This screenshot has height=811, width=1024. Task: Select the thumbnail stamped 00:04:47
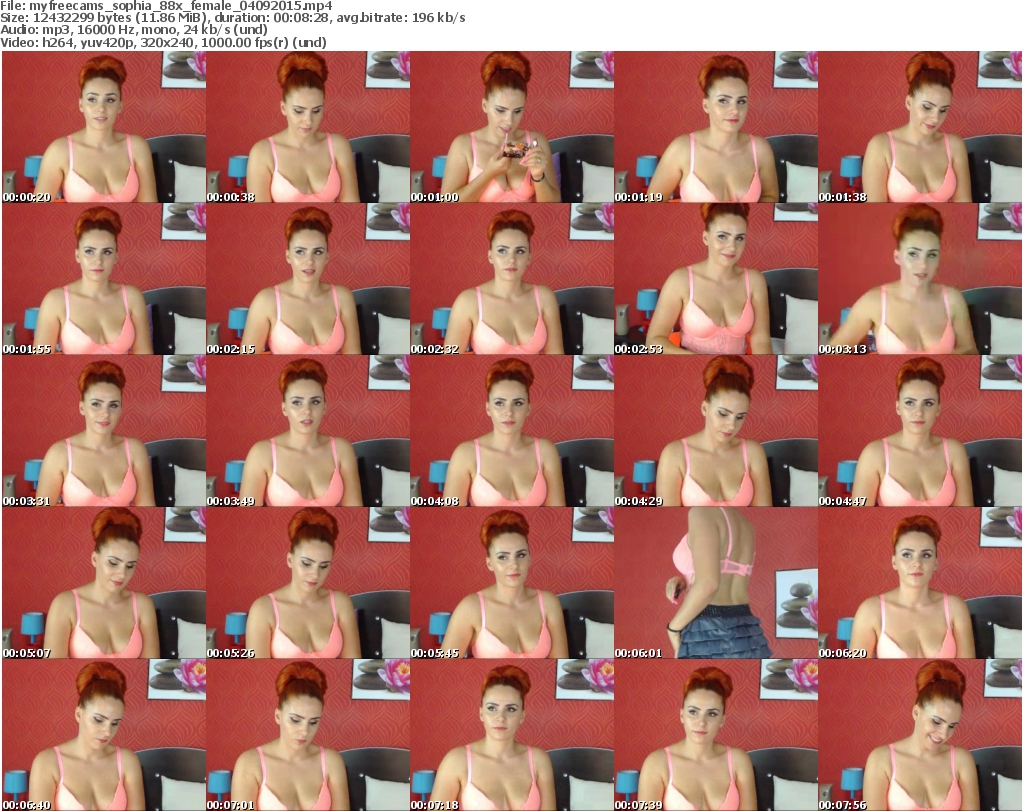919,431
